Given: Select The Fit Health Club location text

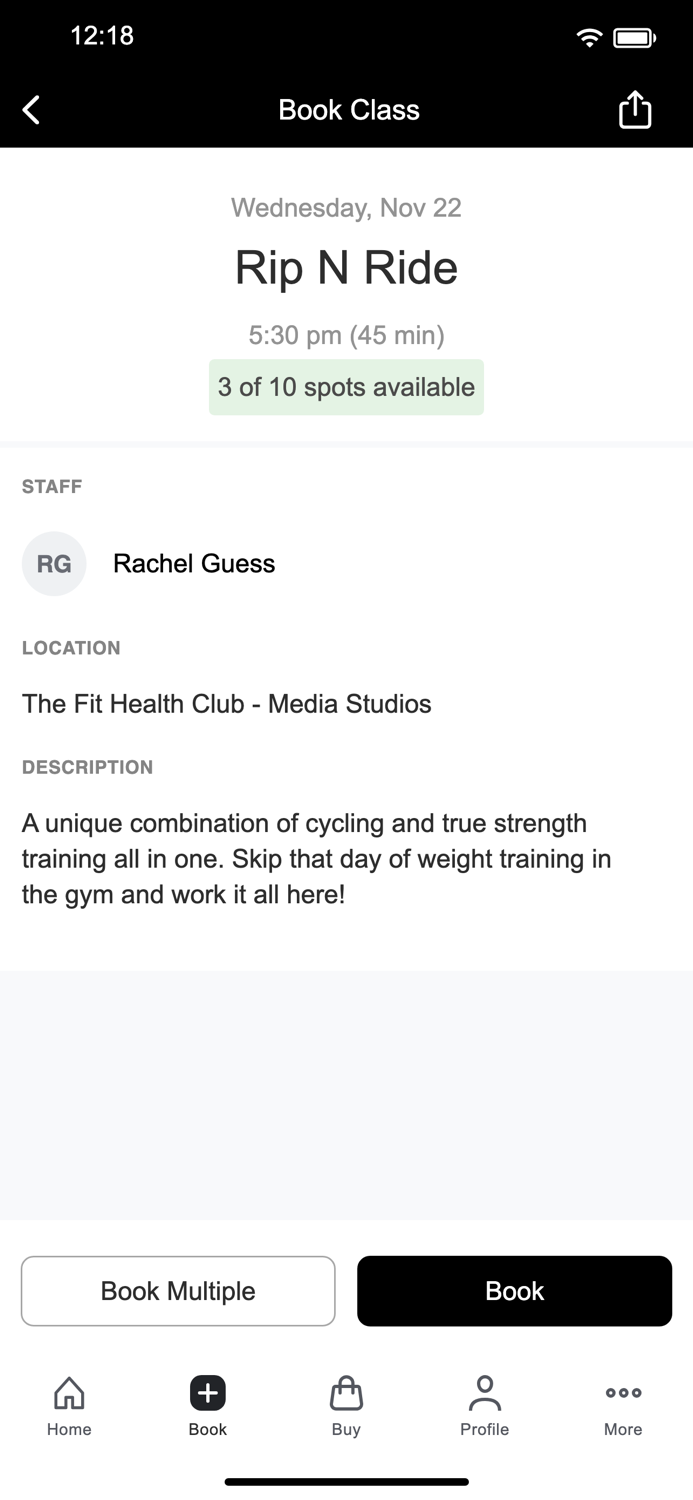Looking at the screenshot, I should click(x=226, y=703).
